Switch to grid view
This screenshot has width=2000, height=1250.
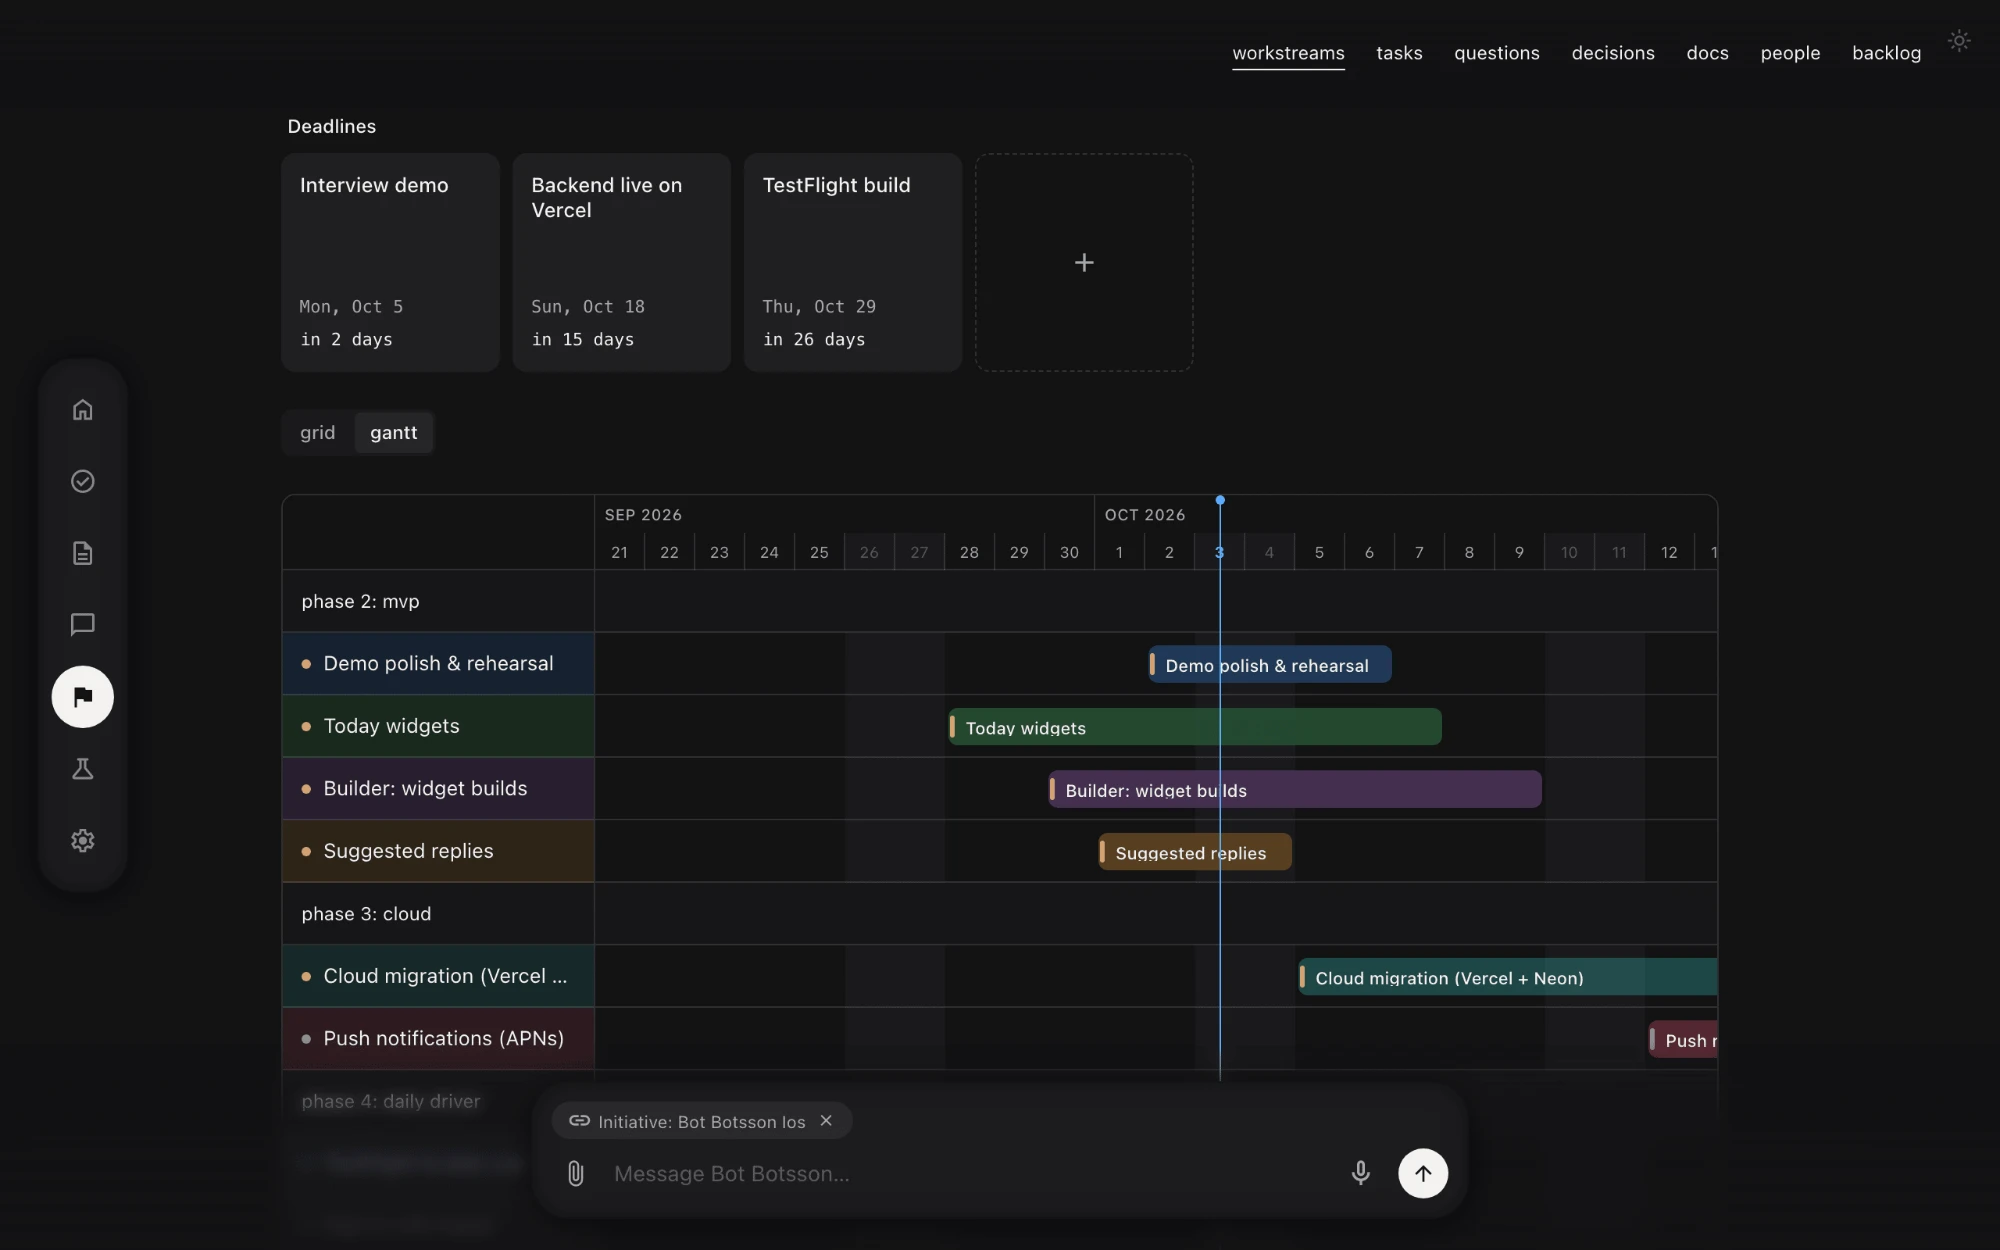(318, 433)
